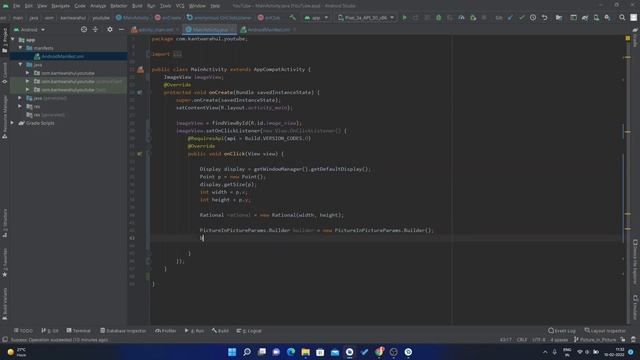Click the Git update project arrow icon
The image size is (640, 360).
(x=510, y=18)
